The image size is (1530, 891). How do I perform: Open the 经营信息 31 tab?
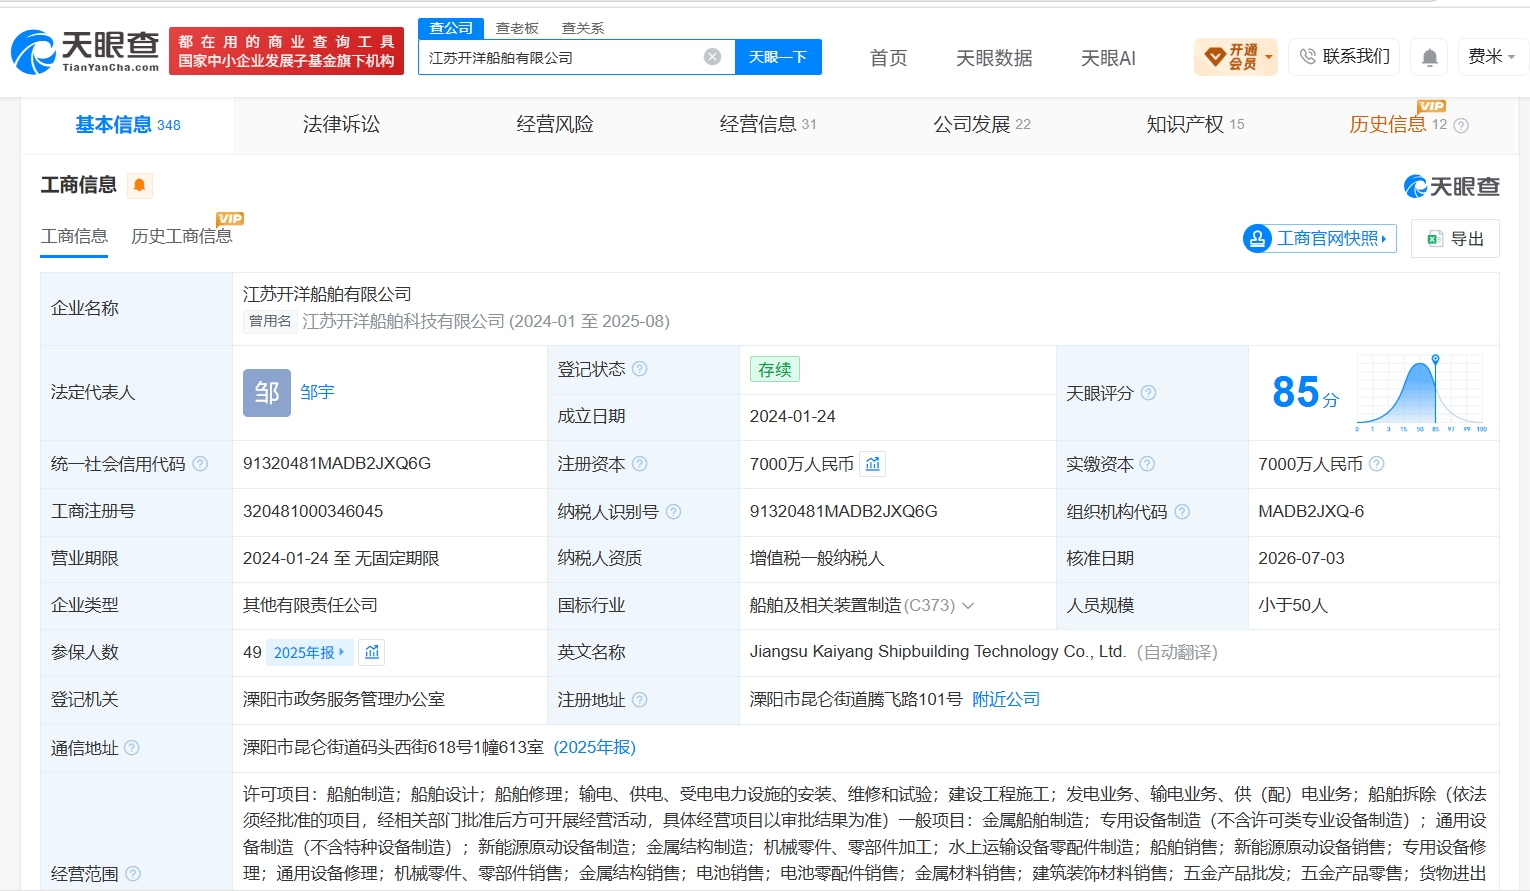point(768,125)
